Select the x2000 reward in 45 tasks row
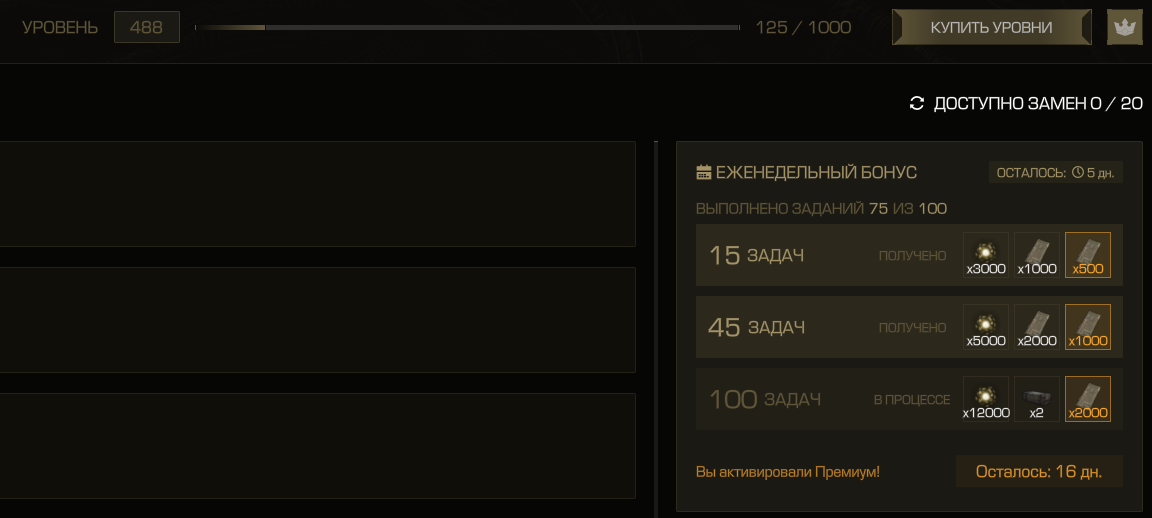The height and width of the screenshot is (518, 1152). pyautogui.click(x=1037, y=327)
